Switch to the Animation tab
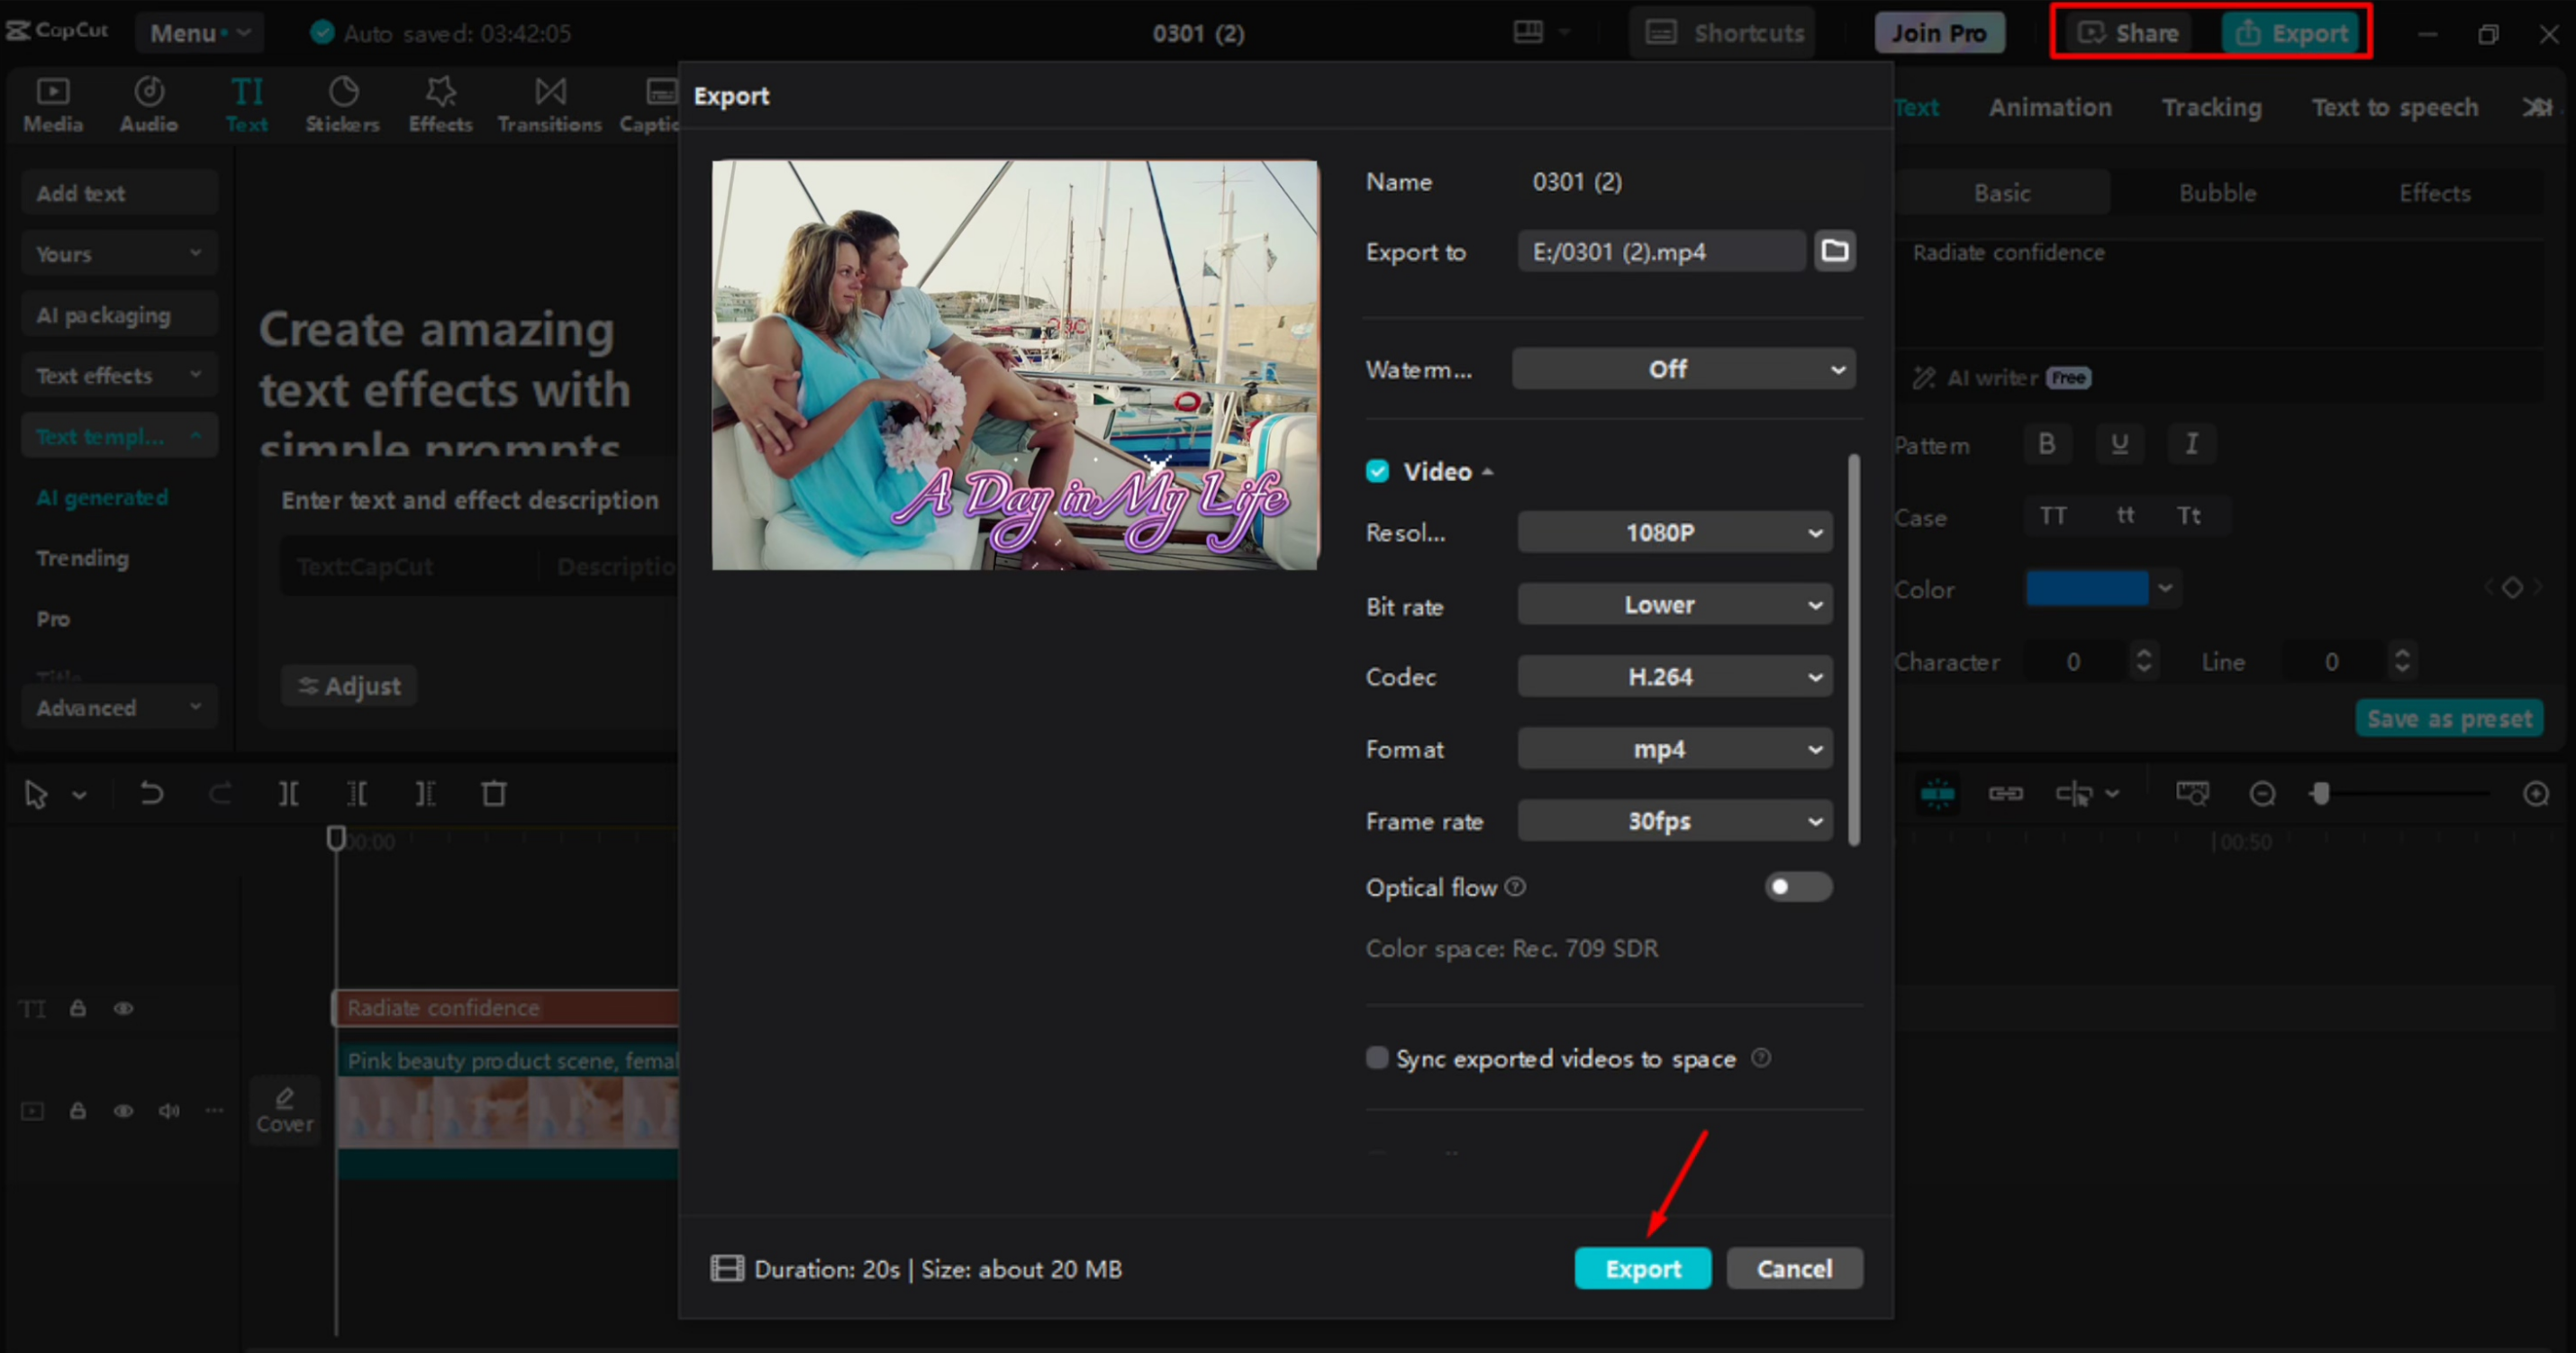The image size is (2576, 1353). [x=2049, y=107]
